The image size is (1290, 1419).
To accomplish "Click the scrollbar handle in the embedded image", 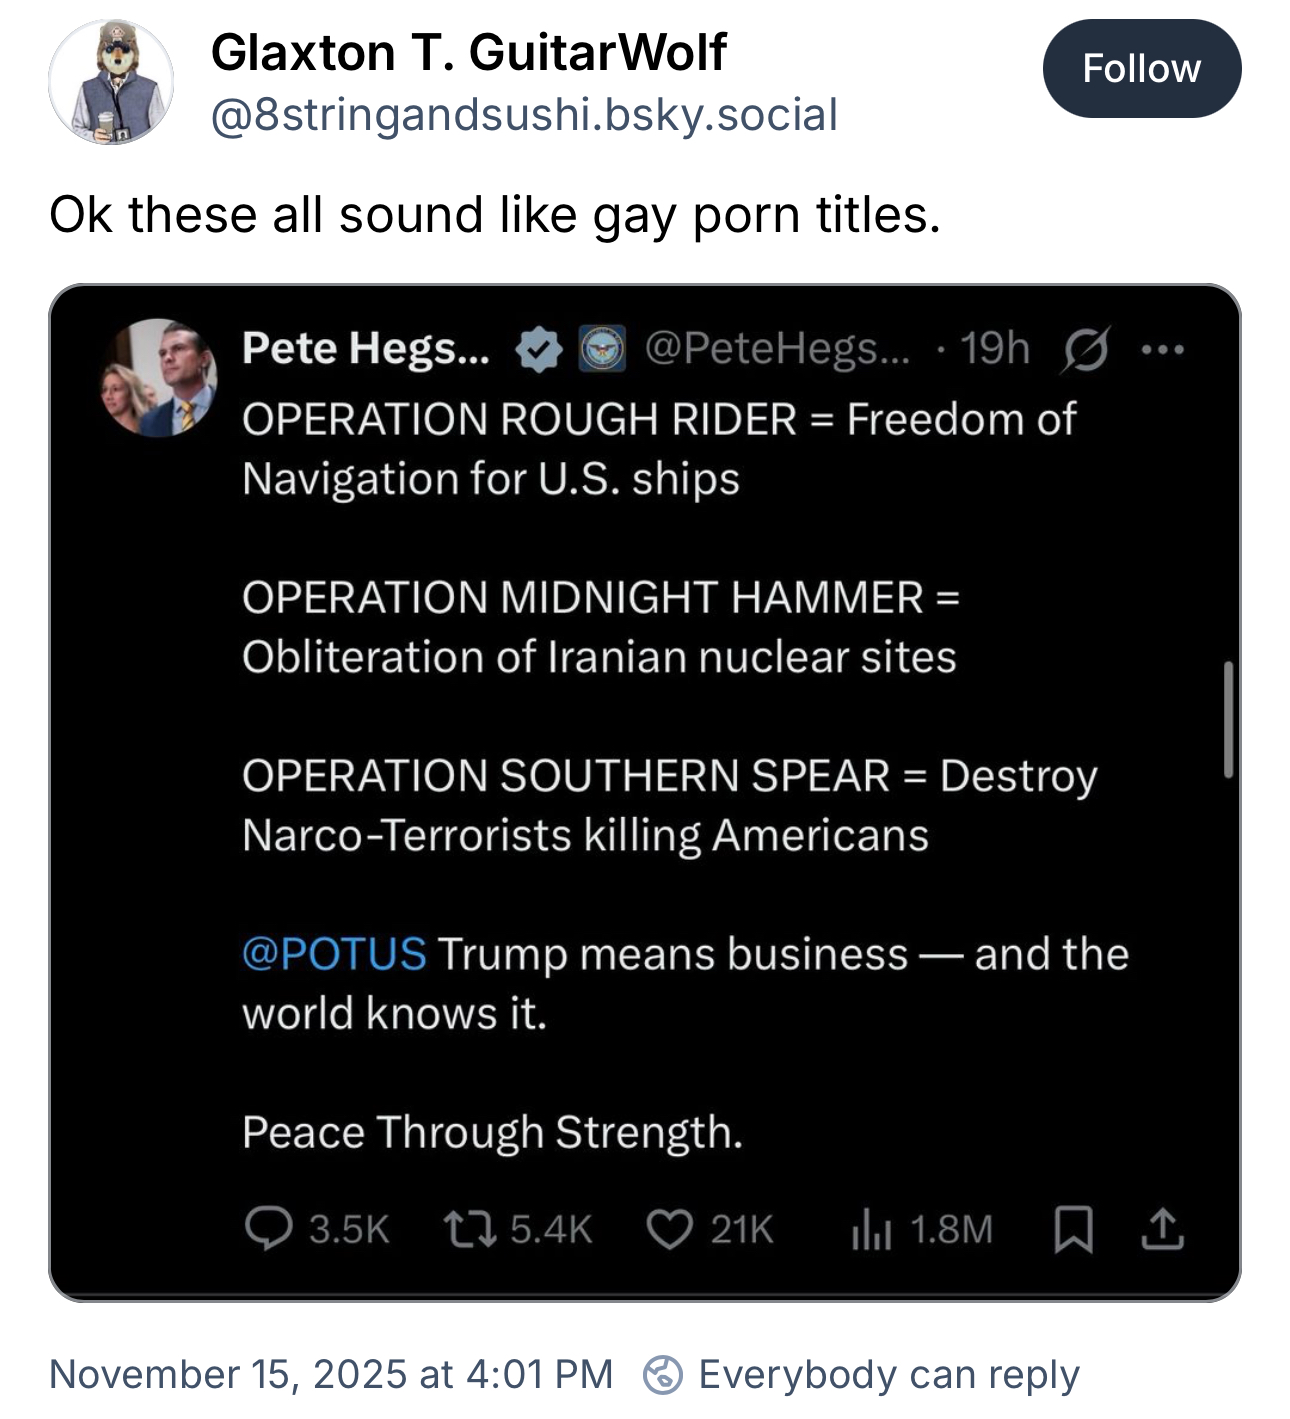I will coord(1228,719).
